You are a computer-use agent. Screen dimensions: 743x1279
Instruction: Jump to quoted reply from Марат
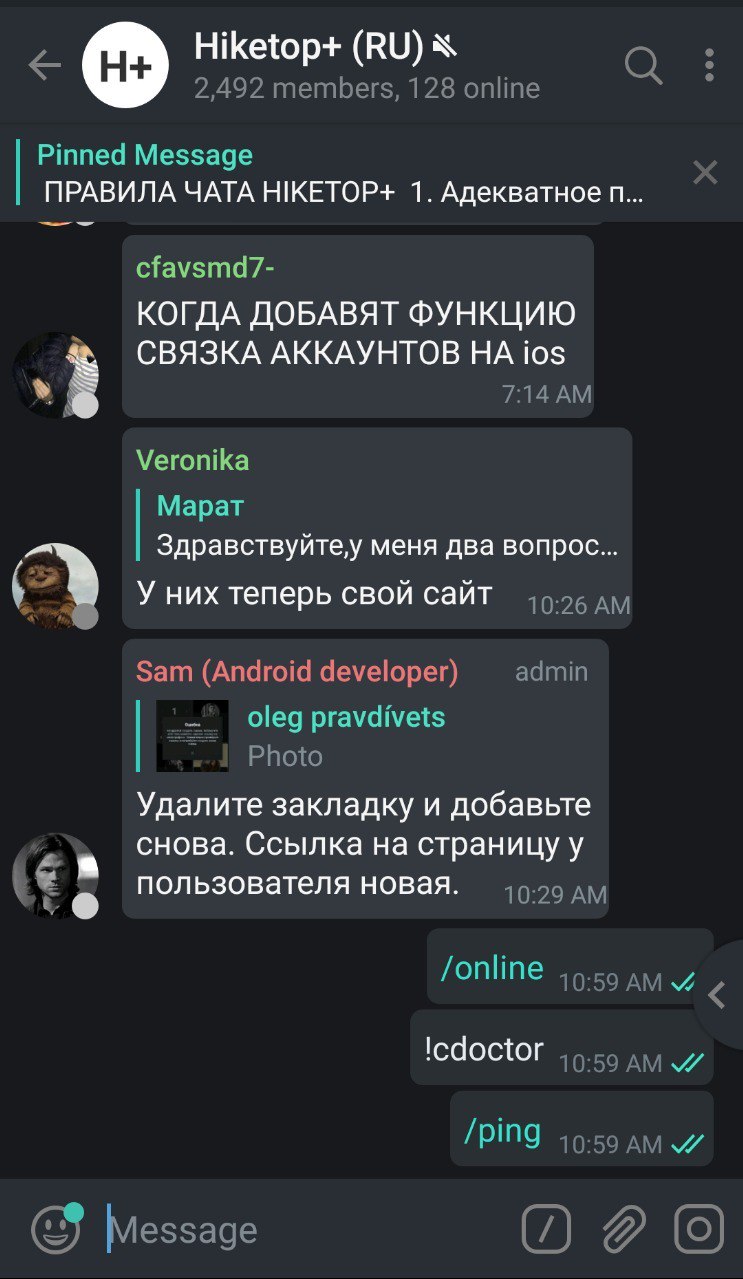click(385, 526)
